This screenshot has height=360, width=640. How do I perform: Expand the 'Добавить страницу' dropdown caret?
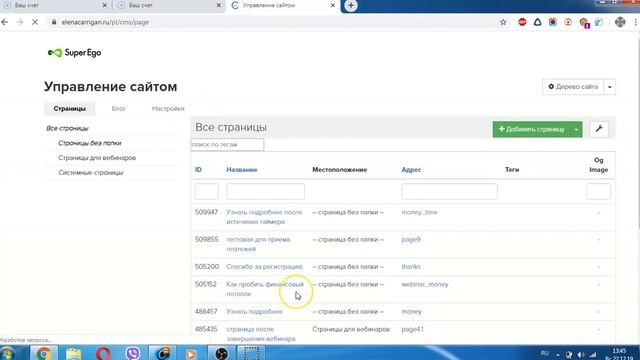576,129
